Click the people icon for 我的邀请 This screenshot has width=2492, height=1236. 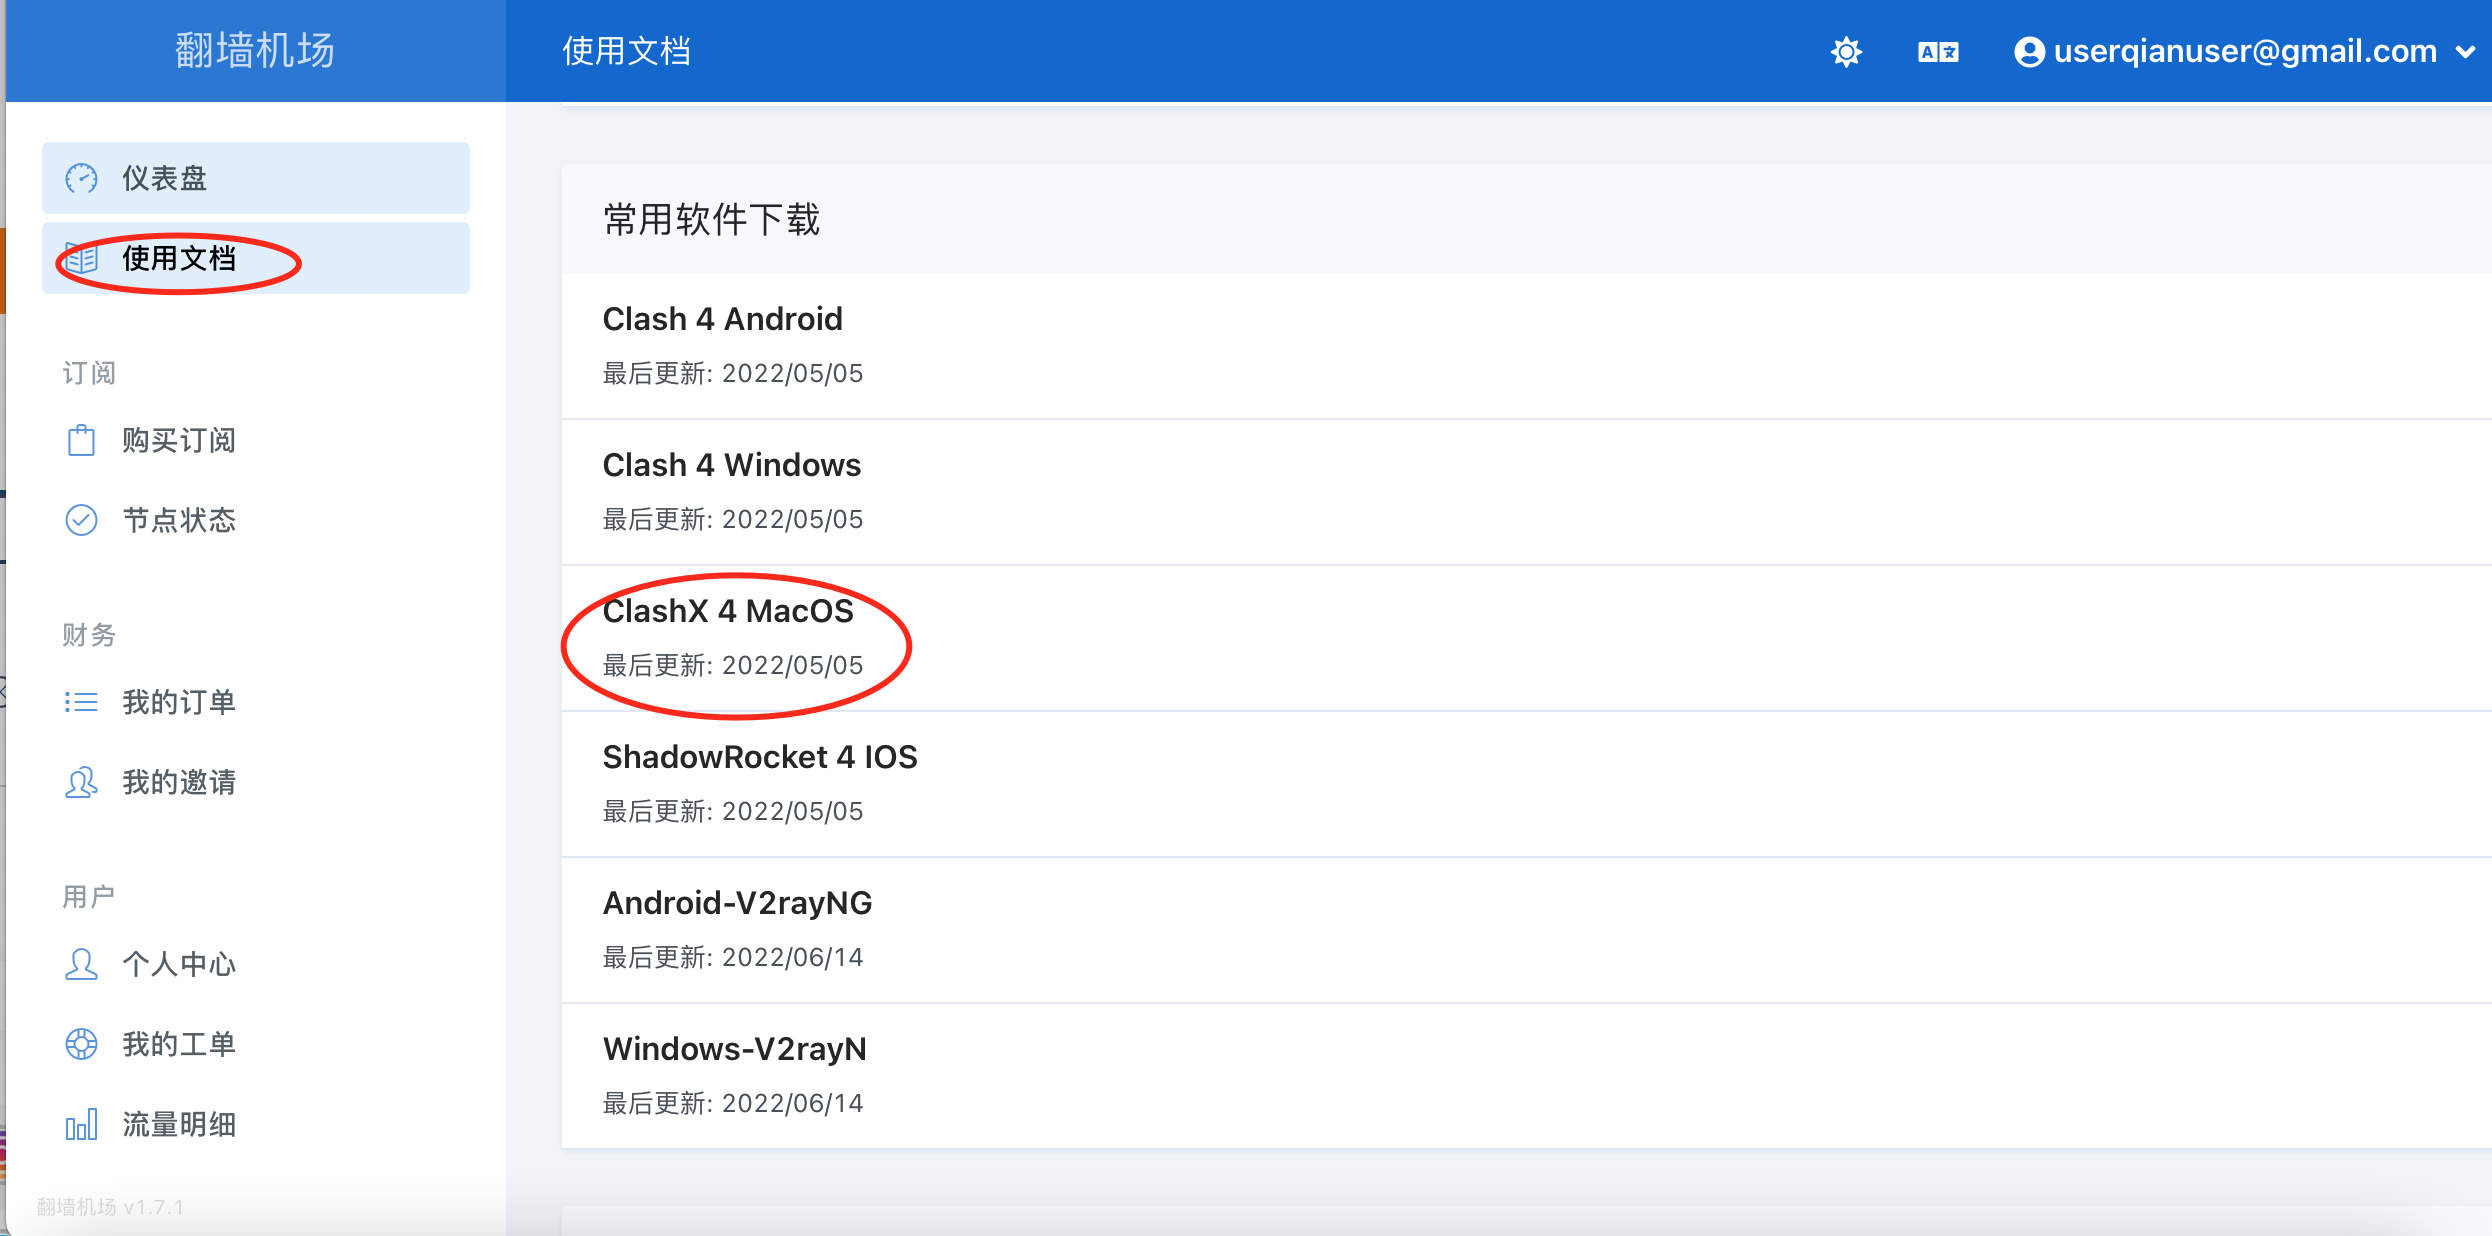click(81, 782)
